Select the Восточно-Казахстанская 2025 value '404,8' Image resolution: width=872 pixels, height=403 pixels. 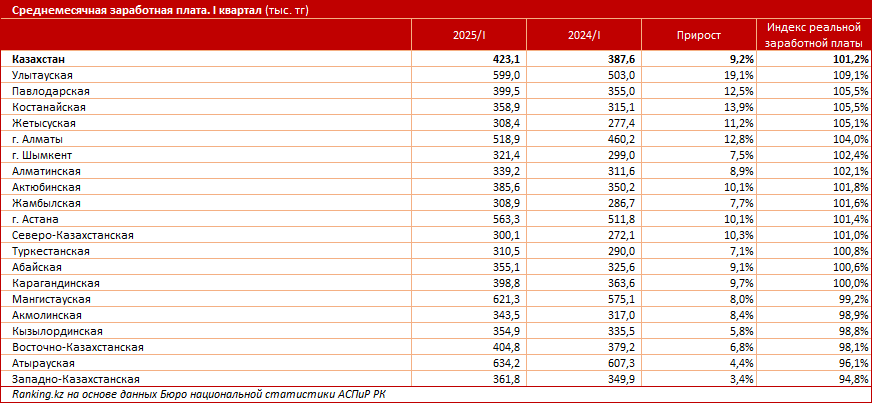[508, 347]
